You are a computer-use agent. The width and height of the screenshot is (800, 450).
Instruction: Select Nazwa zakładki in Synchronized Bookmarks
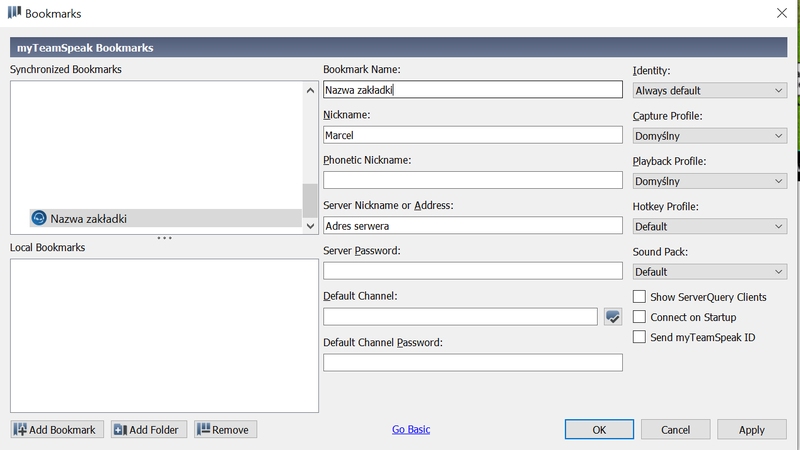165,218
